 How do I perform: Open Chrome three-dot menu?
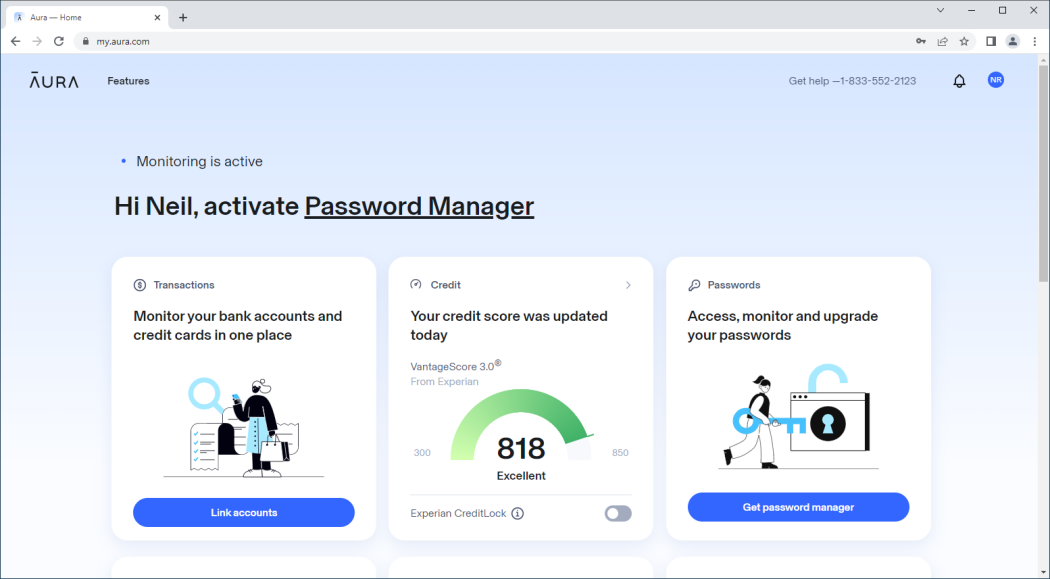point(1035,42)
